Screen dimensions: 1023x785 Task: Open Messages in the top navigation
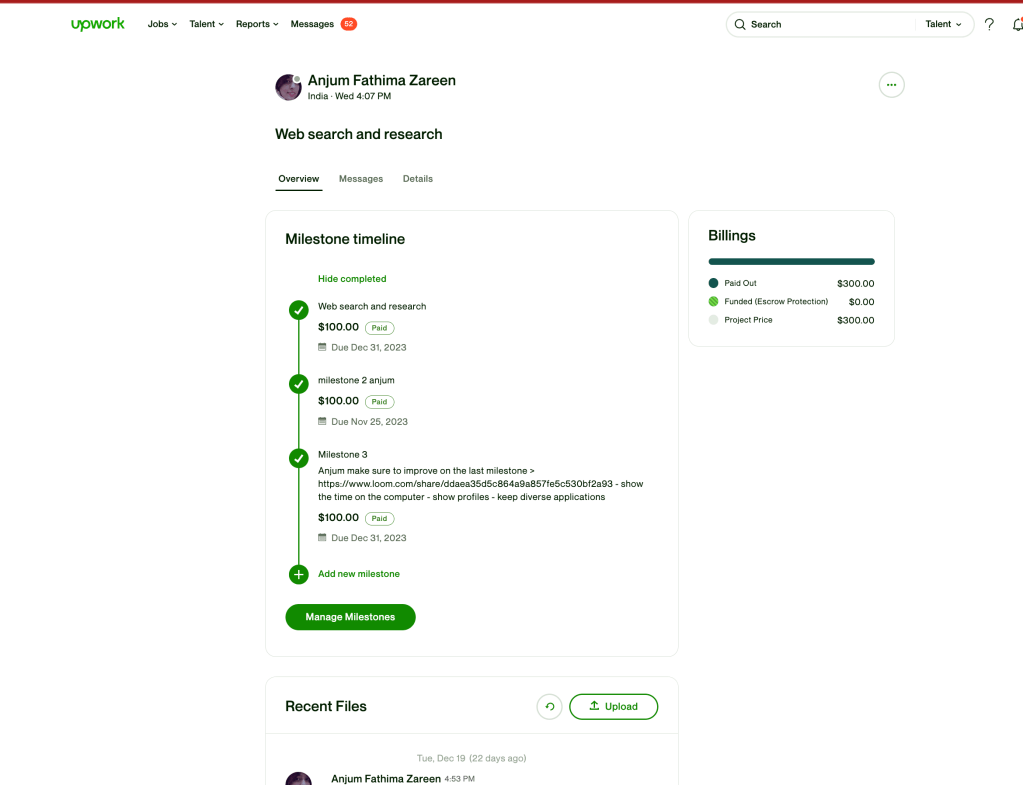click(312, 24)
